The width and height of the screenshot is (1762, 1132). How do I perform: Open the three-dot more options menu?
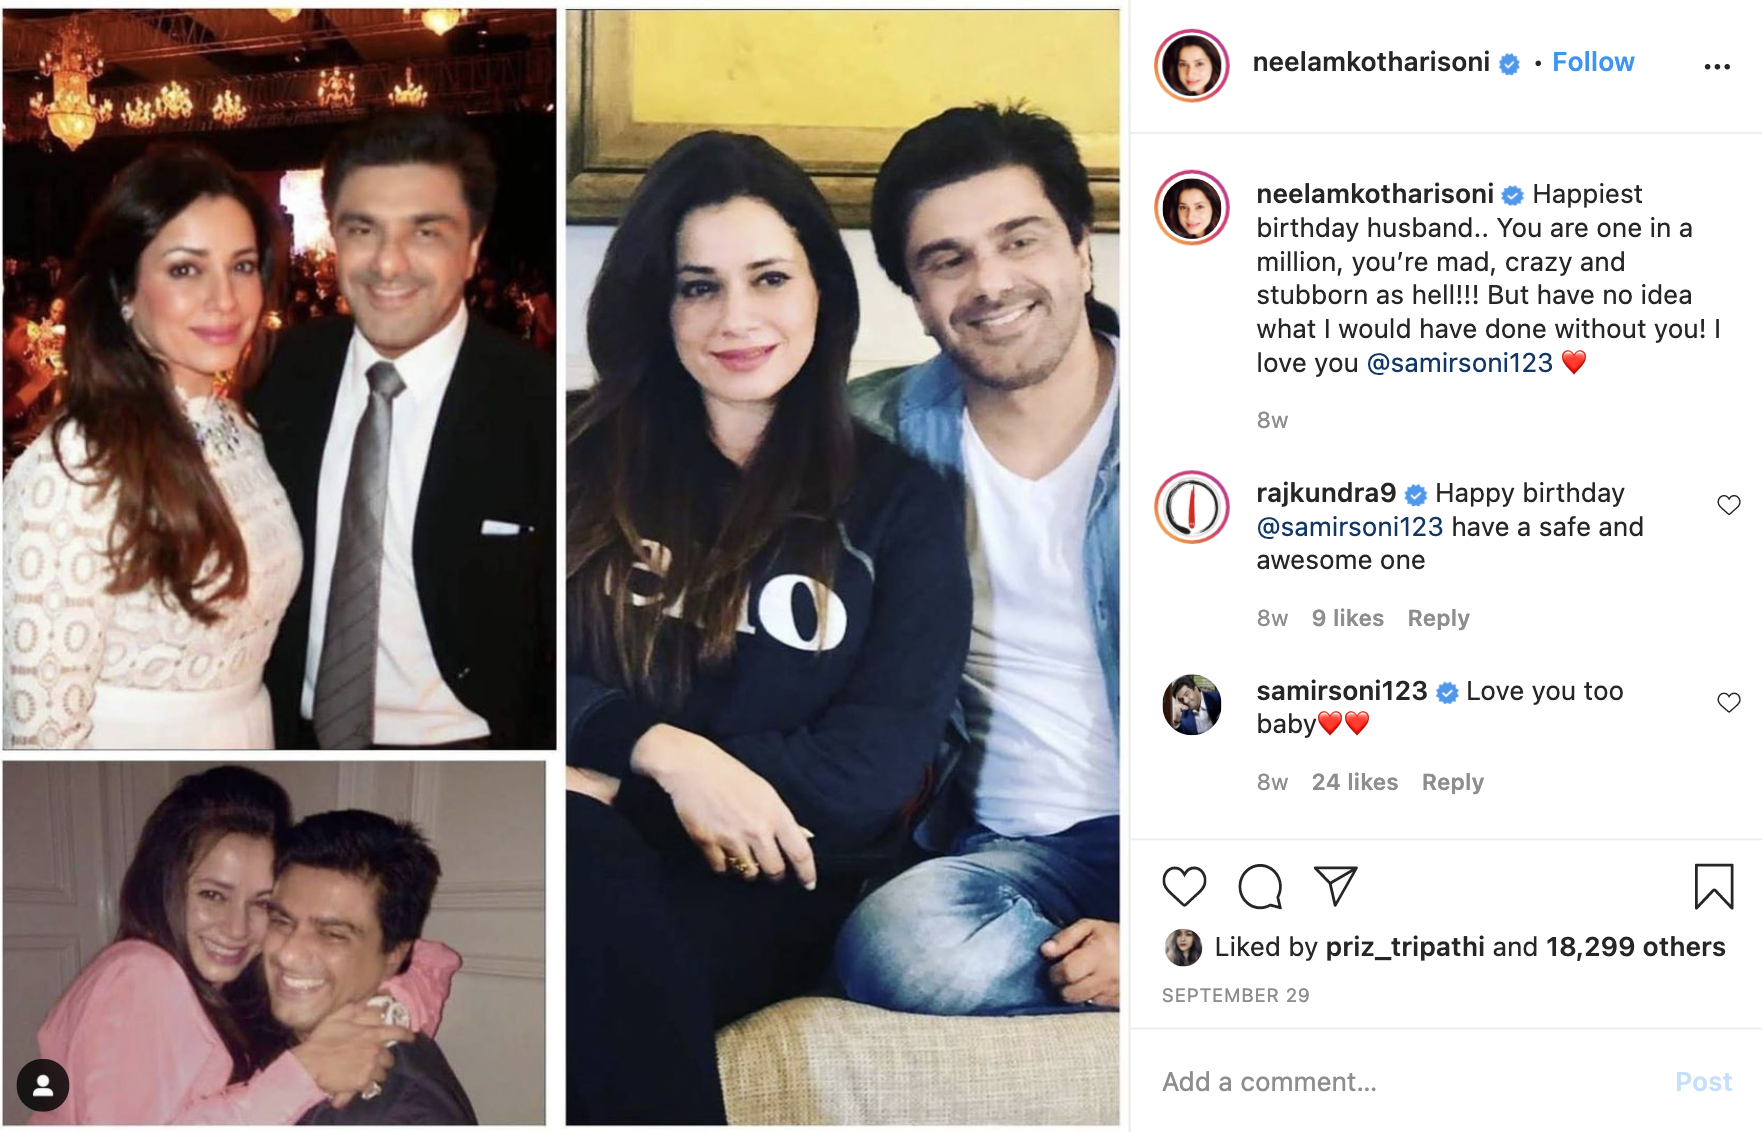[1717, 66]
